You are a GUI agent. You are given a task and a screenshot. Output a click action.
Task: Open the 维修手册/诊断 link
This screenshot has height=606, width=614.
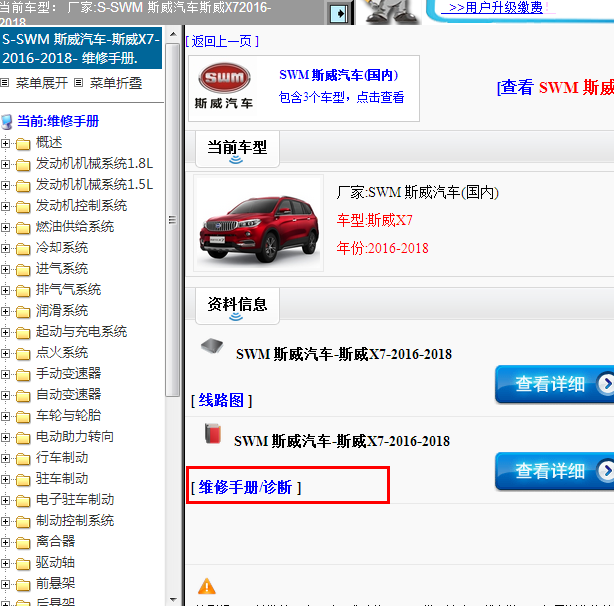click(x=246, y=487)
